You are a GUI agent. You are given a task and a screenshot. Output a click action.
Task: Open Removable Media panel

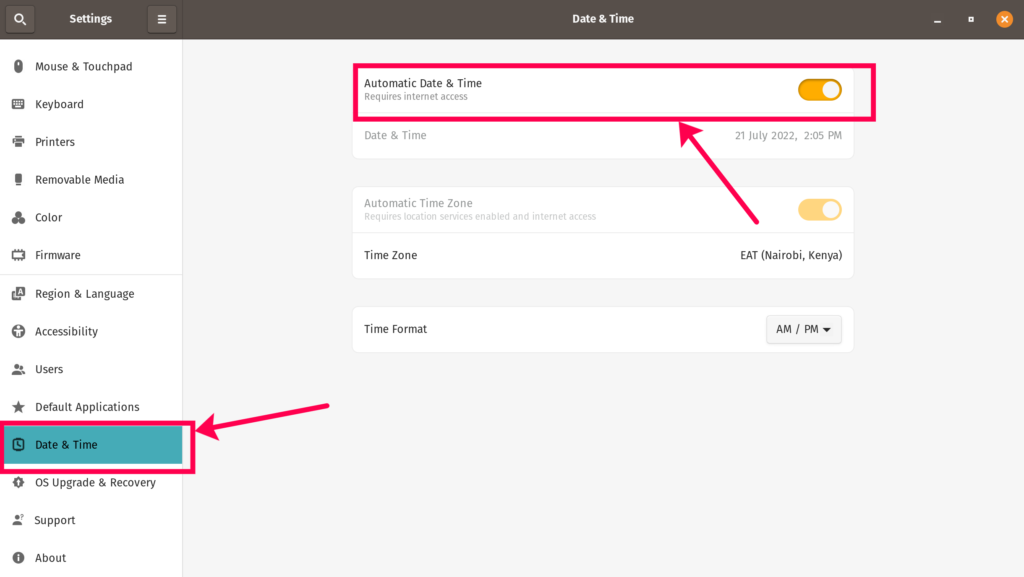pyautogui.click(x=91, y=179)
